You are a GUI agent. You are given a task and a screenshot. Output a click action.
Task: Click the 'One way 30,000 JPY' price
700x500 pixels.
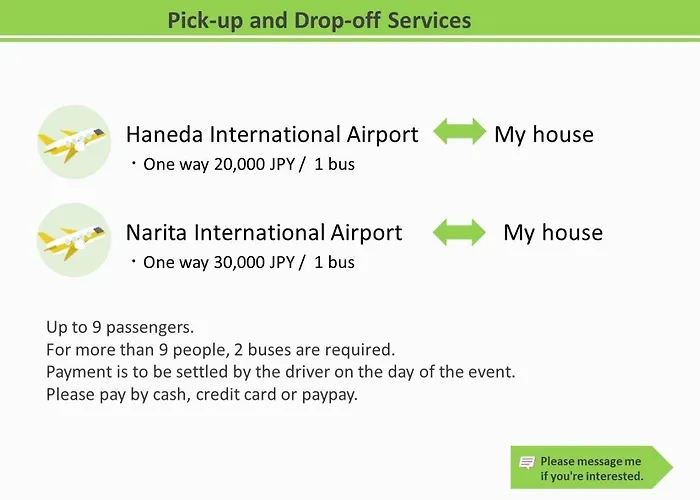coord(219,262)
